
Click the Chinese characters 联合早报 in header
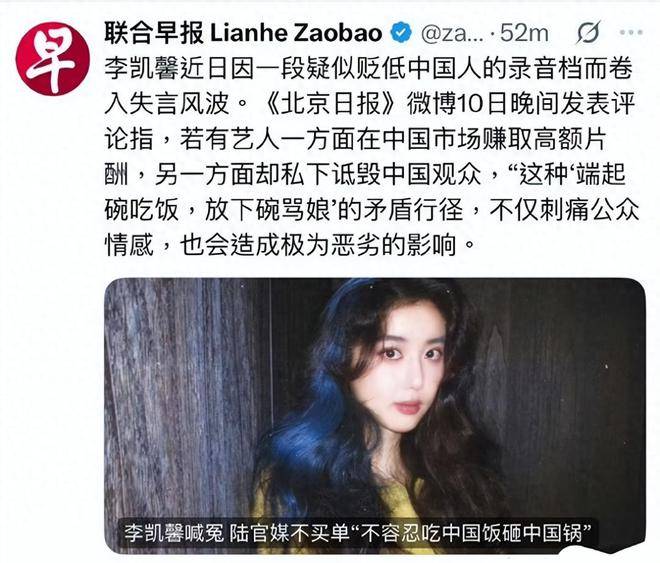[154, 33]
